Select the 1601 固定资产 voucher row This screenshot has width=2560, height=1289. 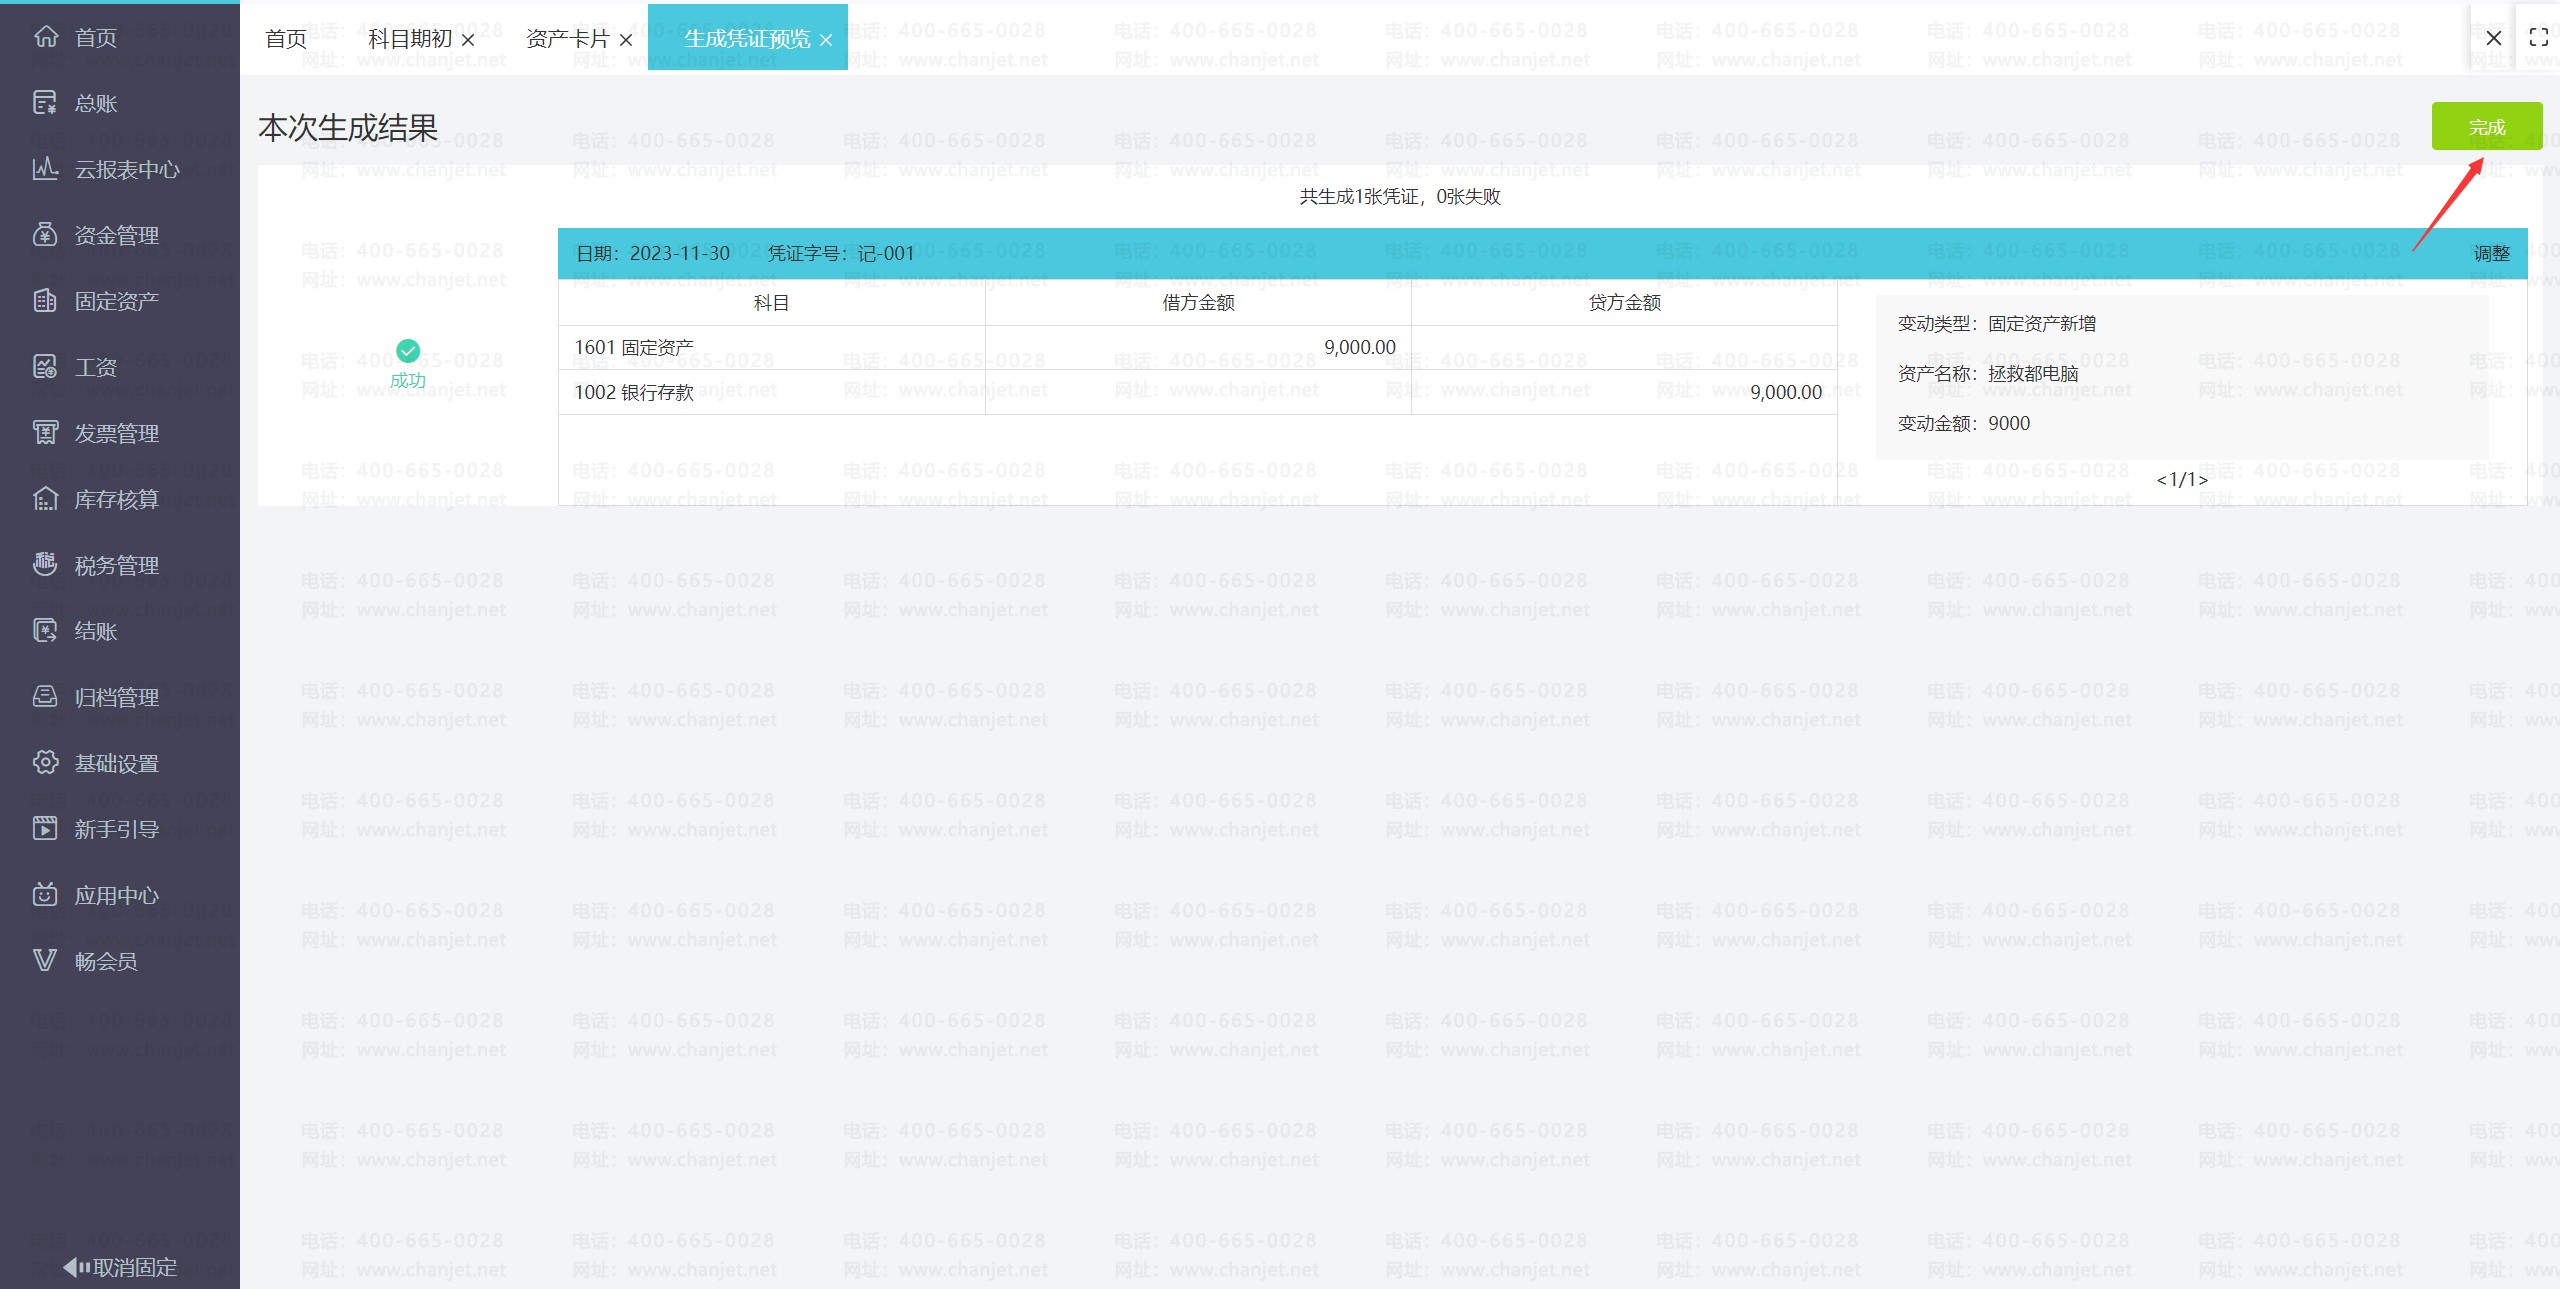[x=770, y=348]
